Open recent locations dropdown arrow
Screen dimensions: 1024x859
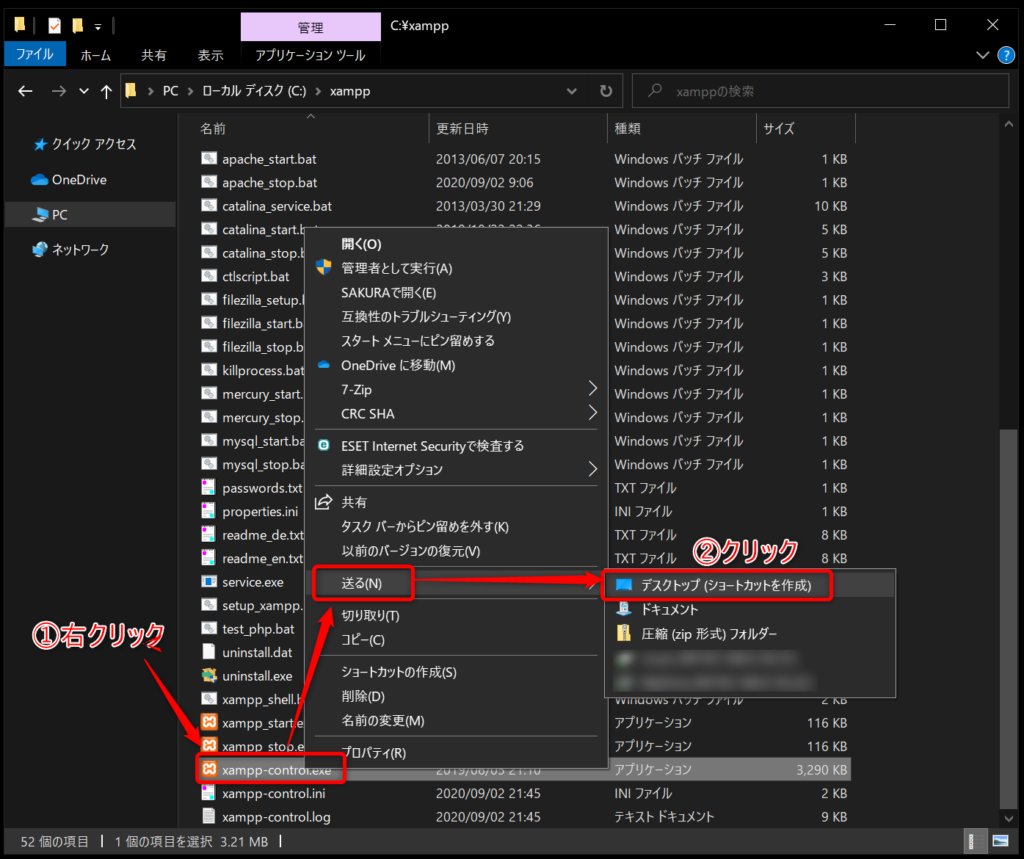(84, 91)
